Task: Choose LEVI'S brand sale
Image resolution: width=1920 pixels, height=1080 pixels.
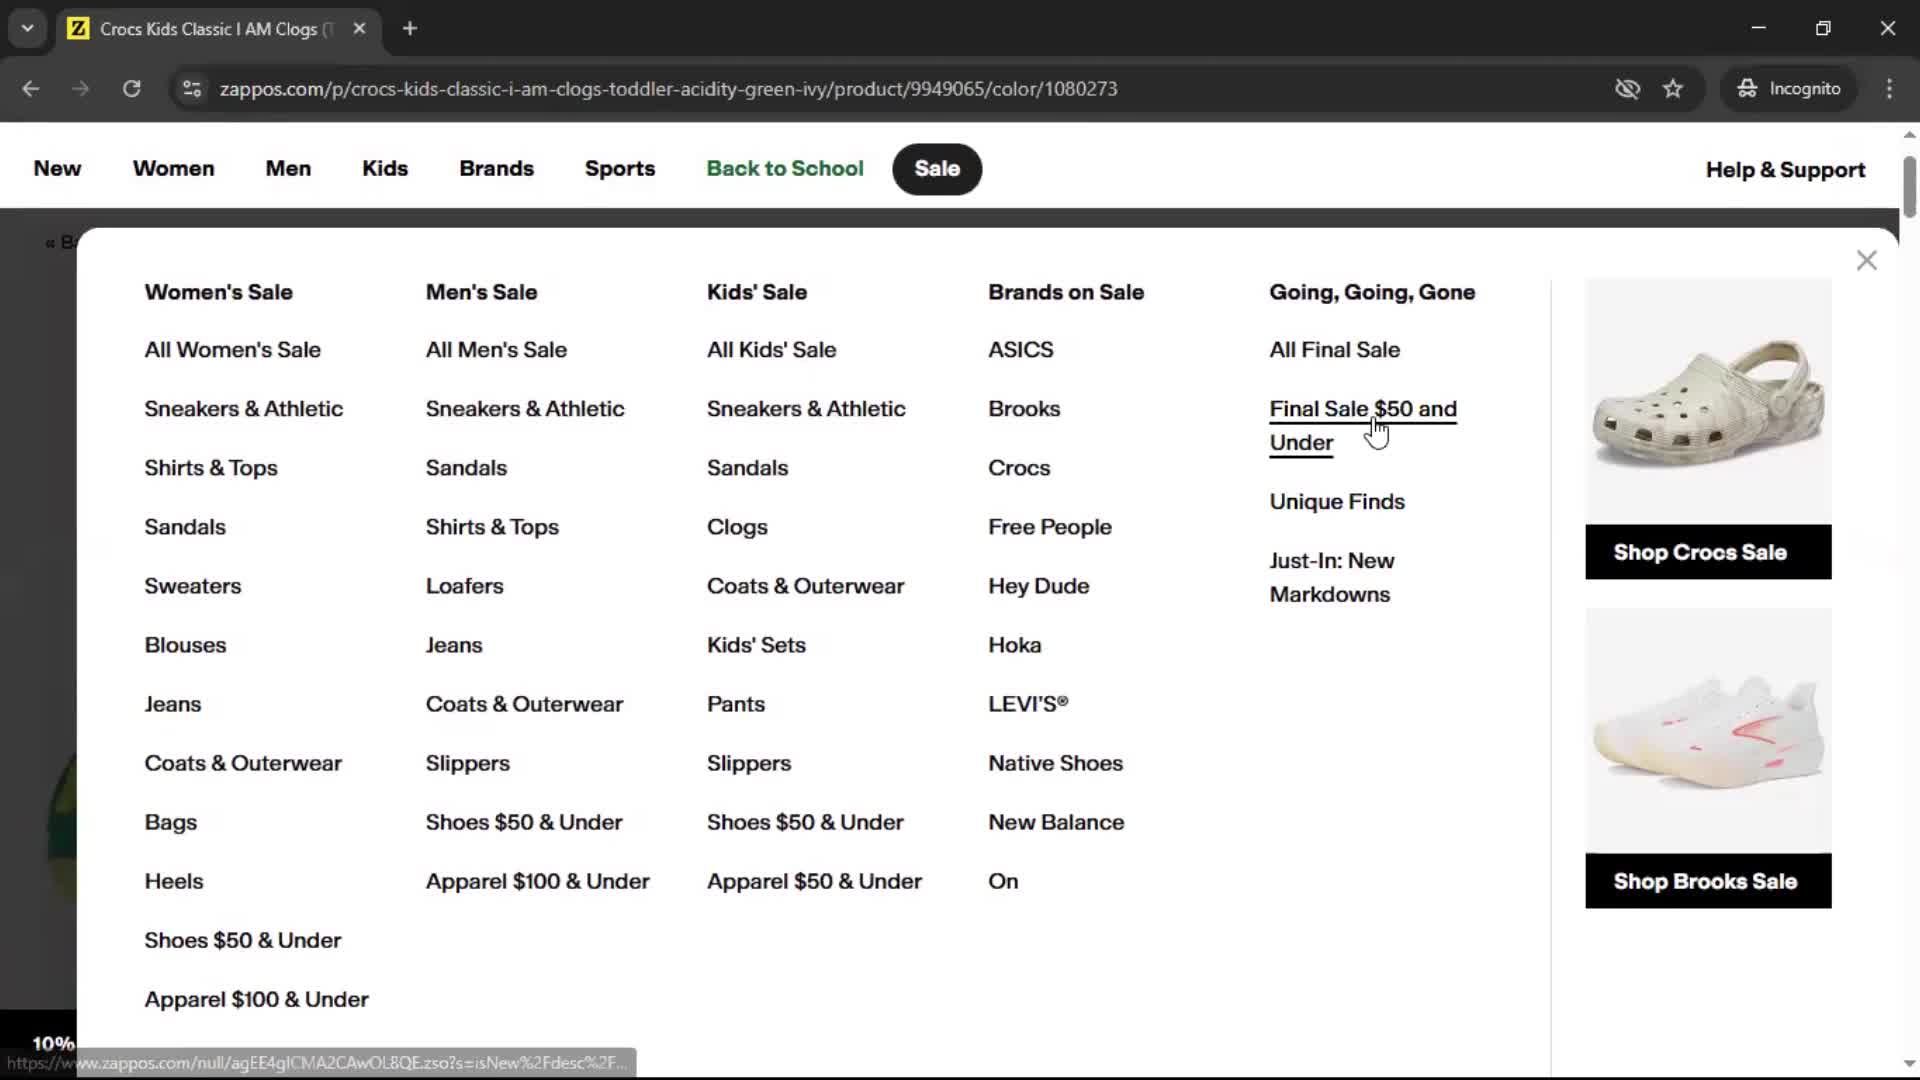Action: (1028, 704)
